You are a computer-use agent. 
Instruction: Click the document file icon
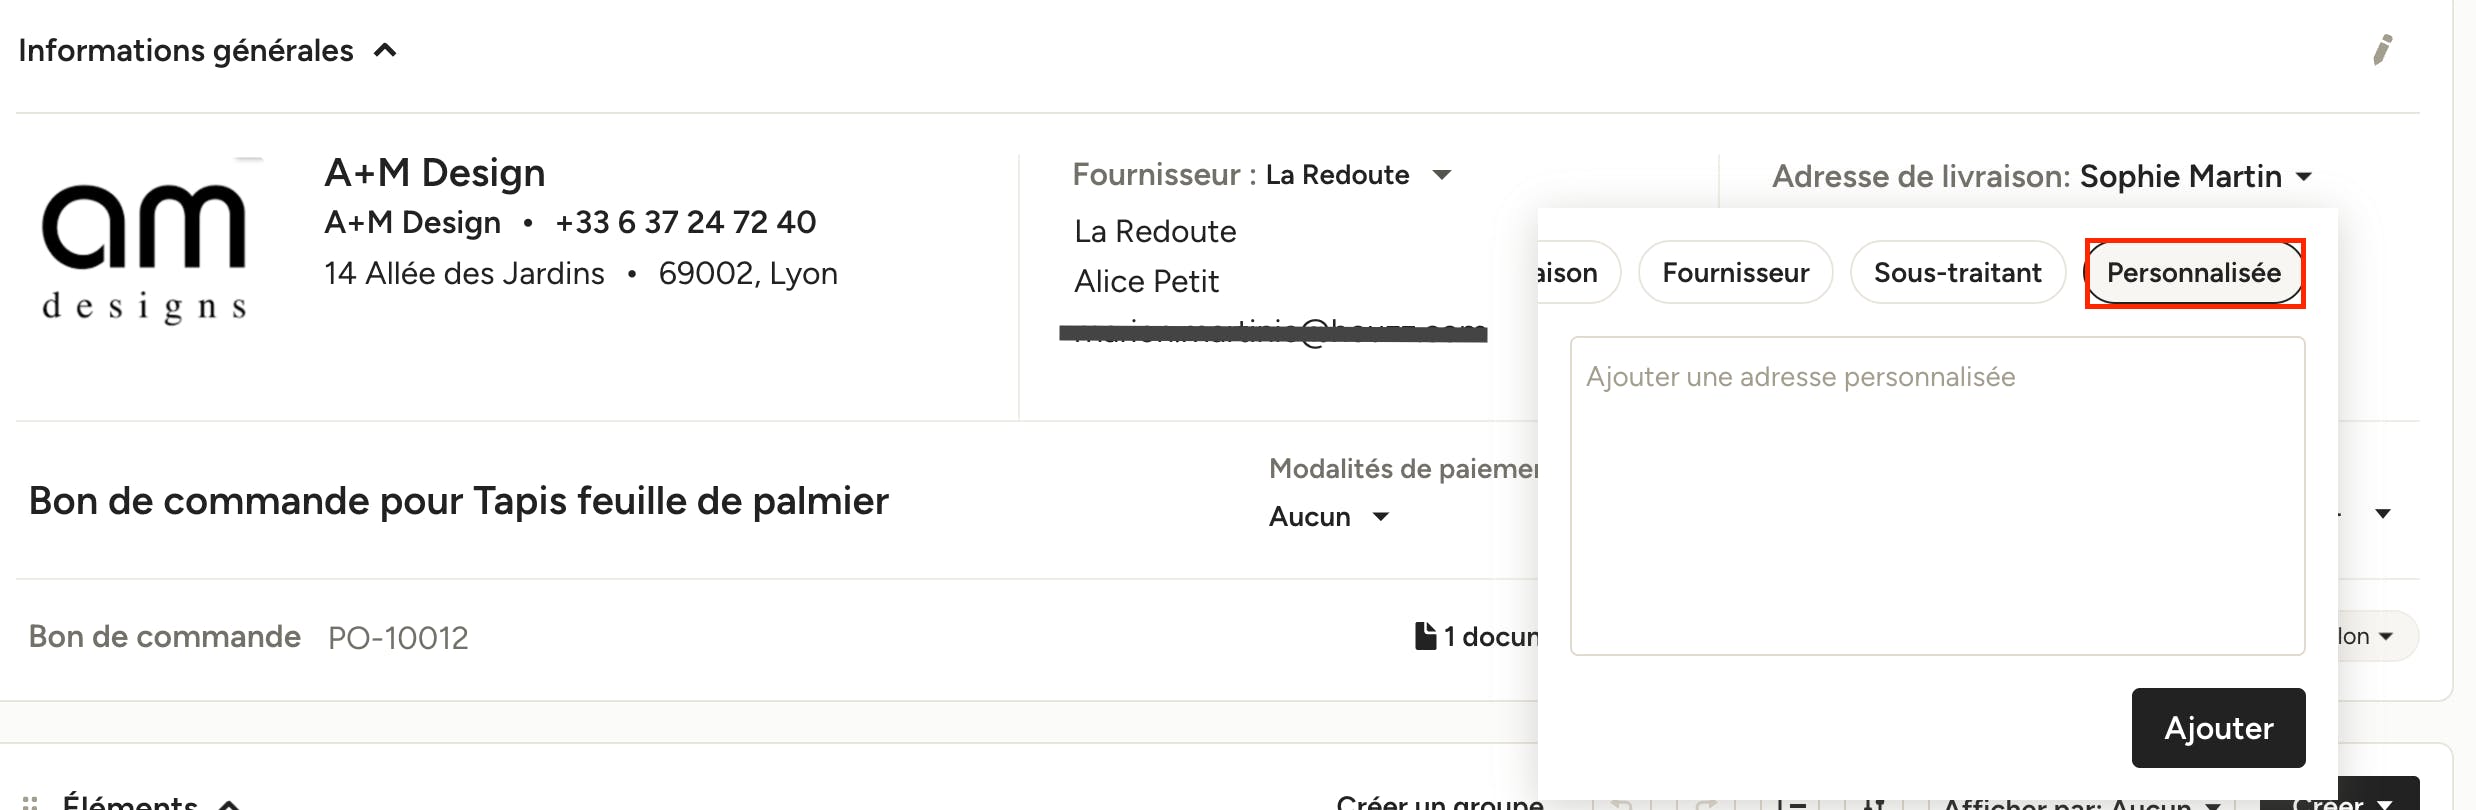(x=1426, y=636)
